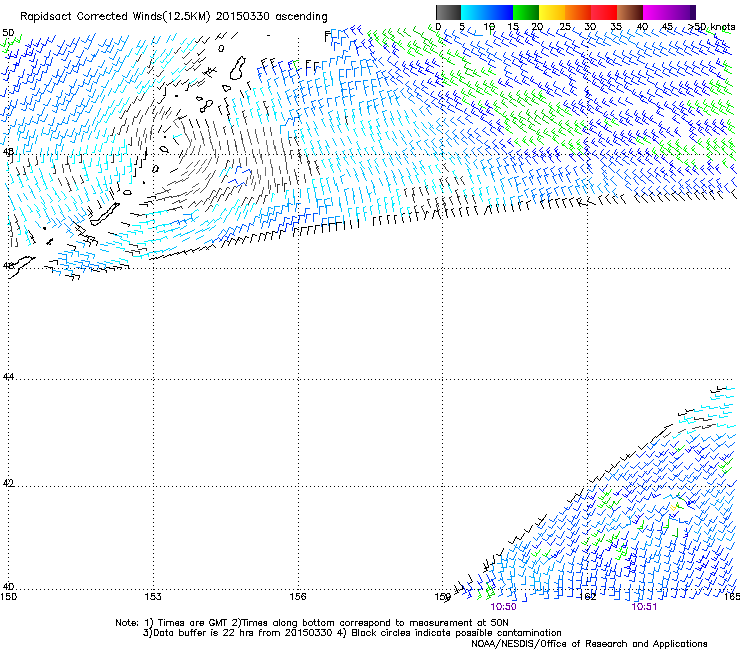The height and width of the screenshot is (650, 740).
Task: Click the '35' label under the color bar
Action: click(x=616, y=27)
